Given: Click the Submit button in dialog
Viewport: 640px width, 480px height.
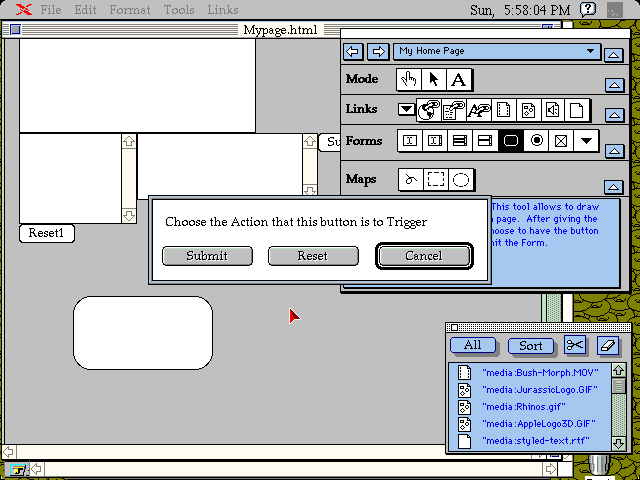Looking at the screenshot, I should coord(207,256).
